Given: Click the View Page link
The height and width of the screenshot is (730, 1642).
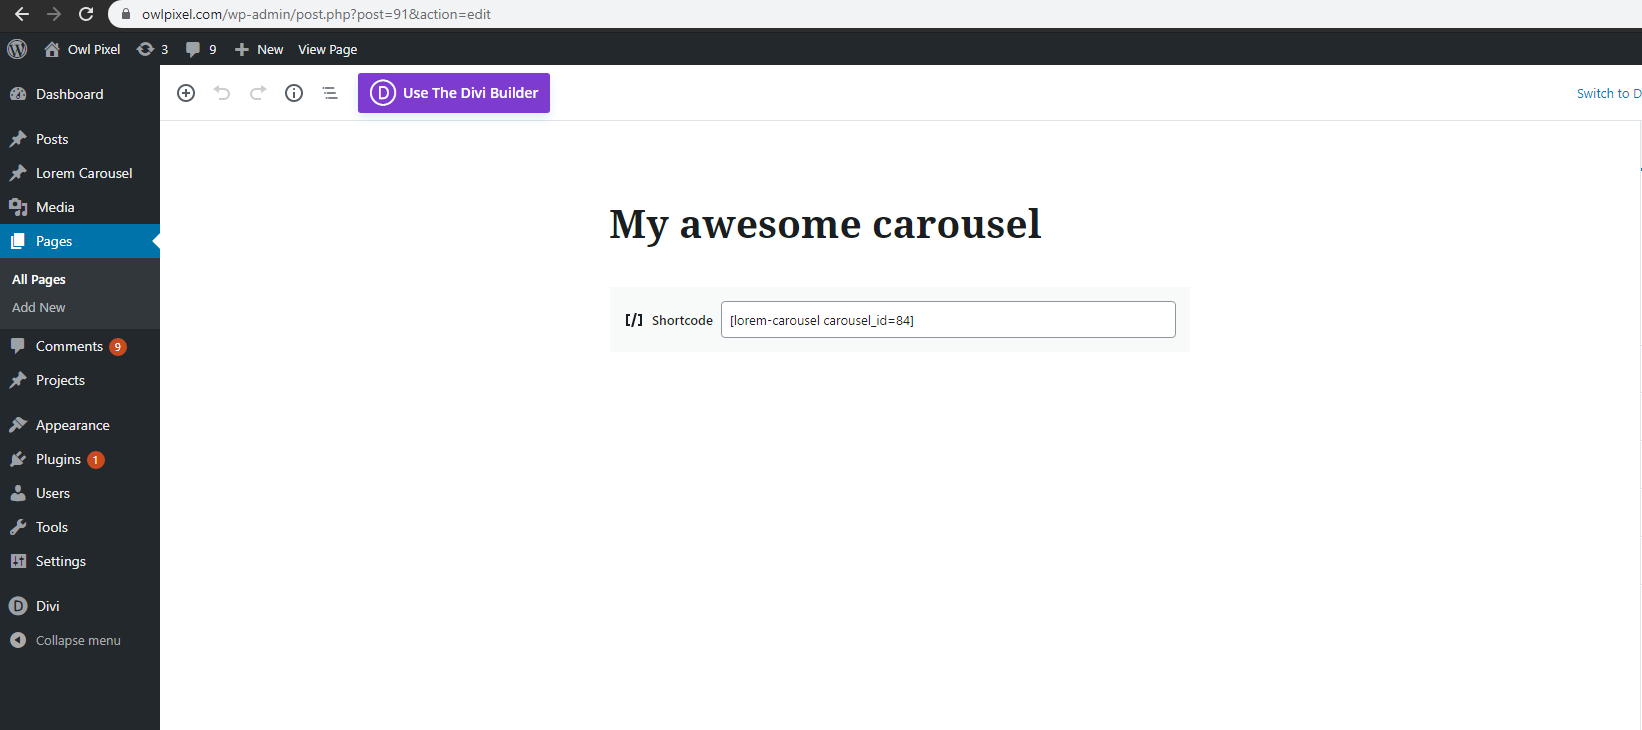Looking at the screenshot, I should pos(327,49).
